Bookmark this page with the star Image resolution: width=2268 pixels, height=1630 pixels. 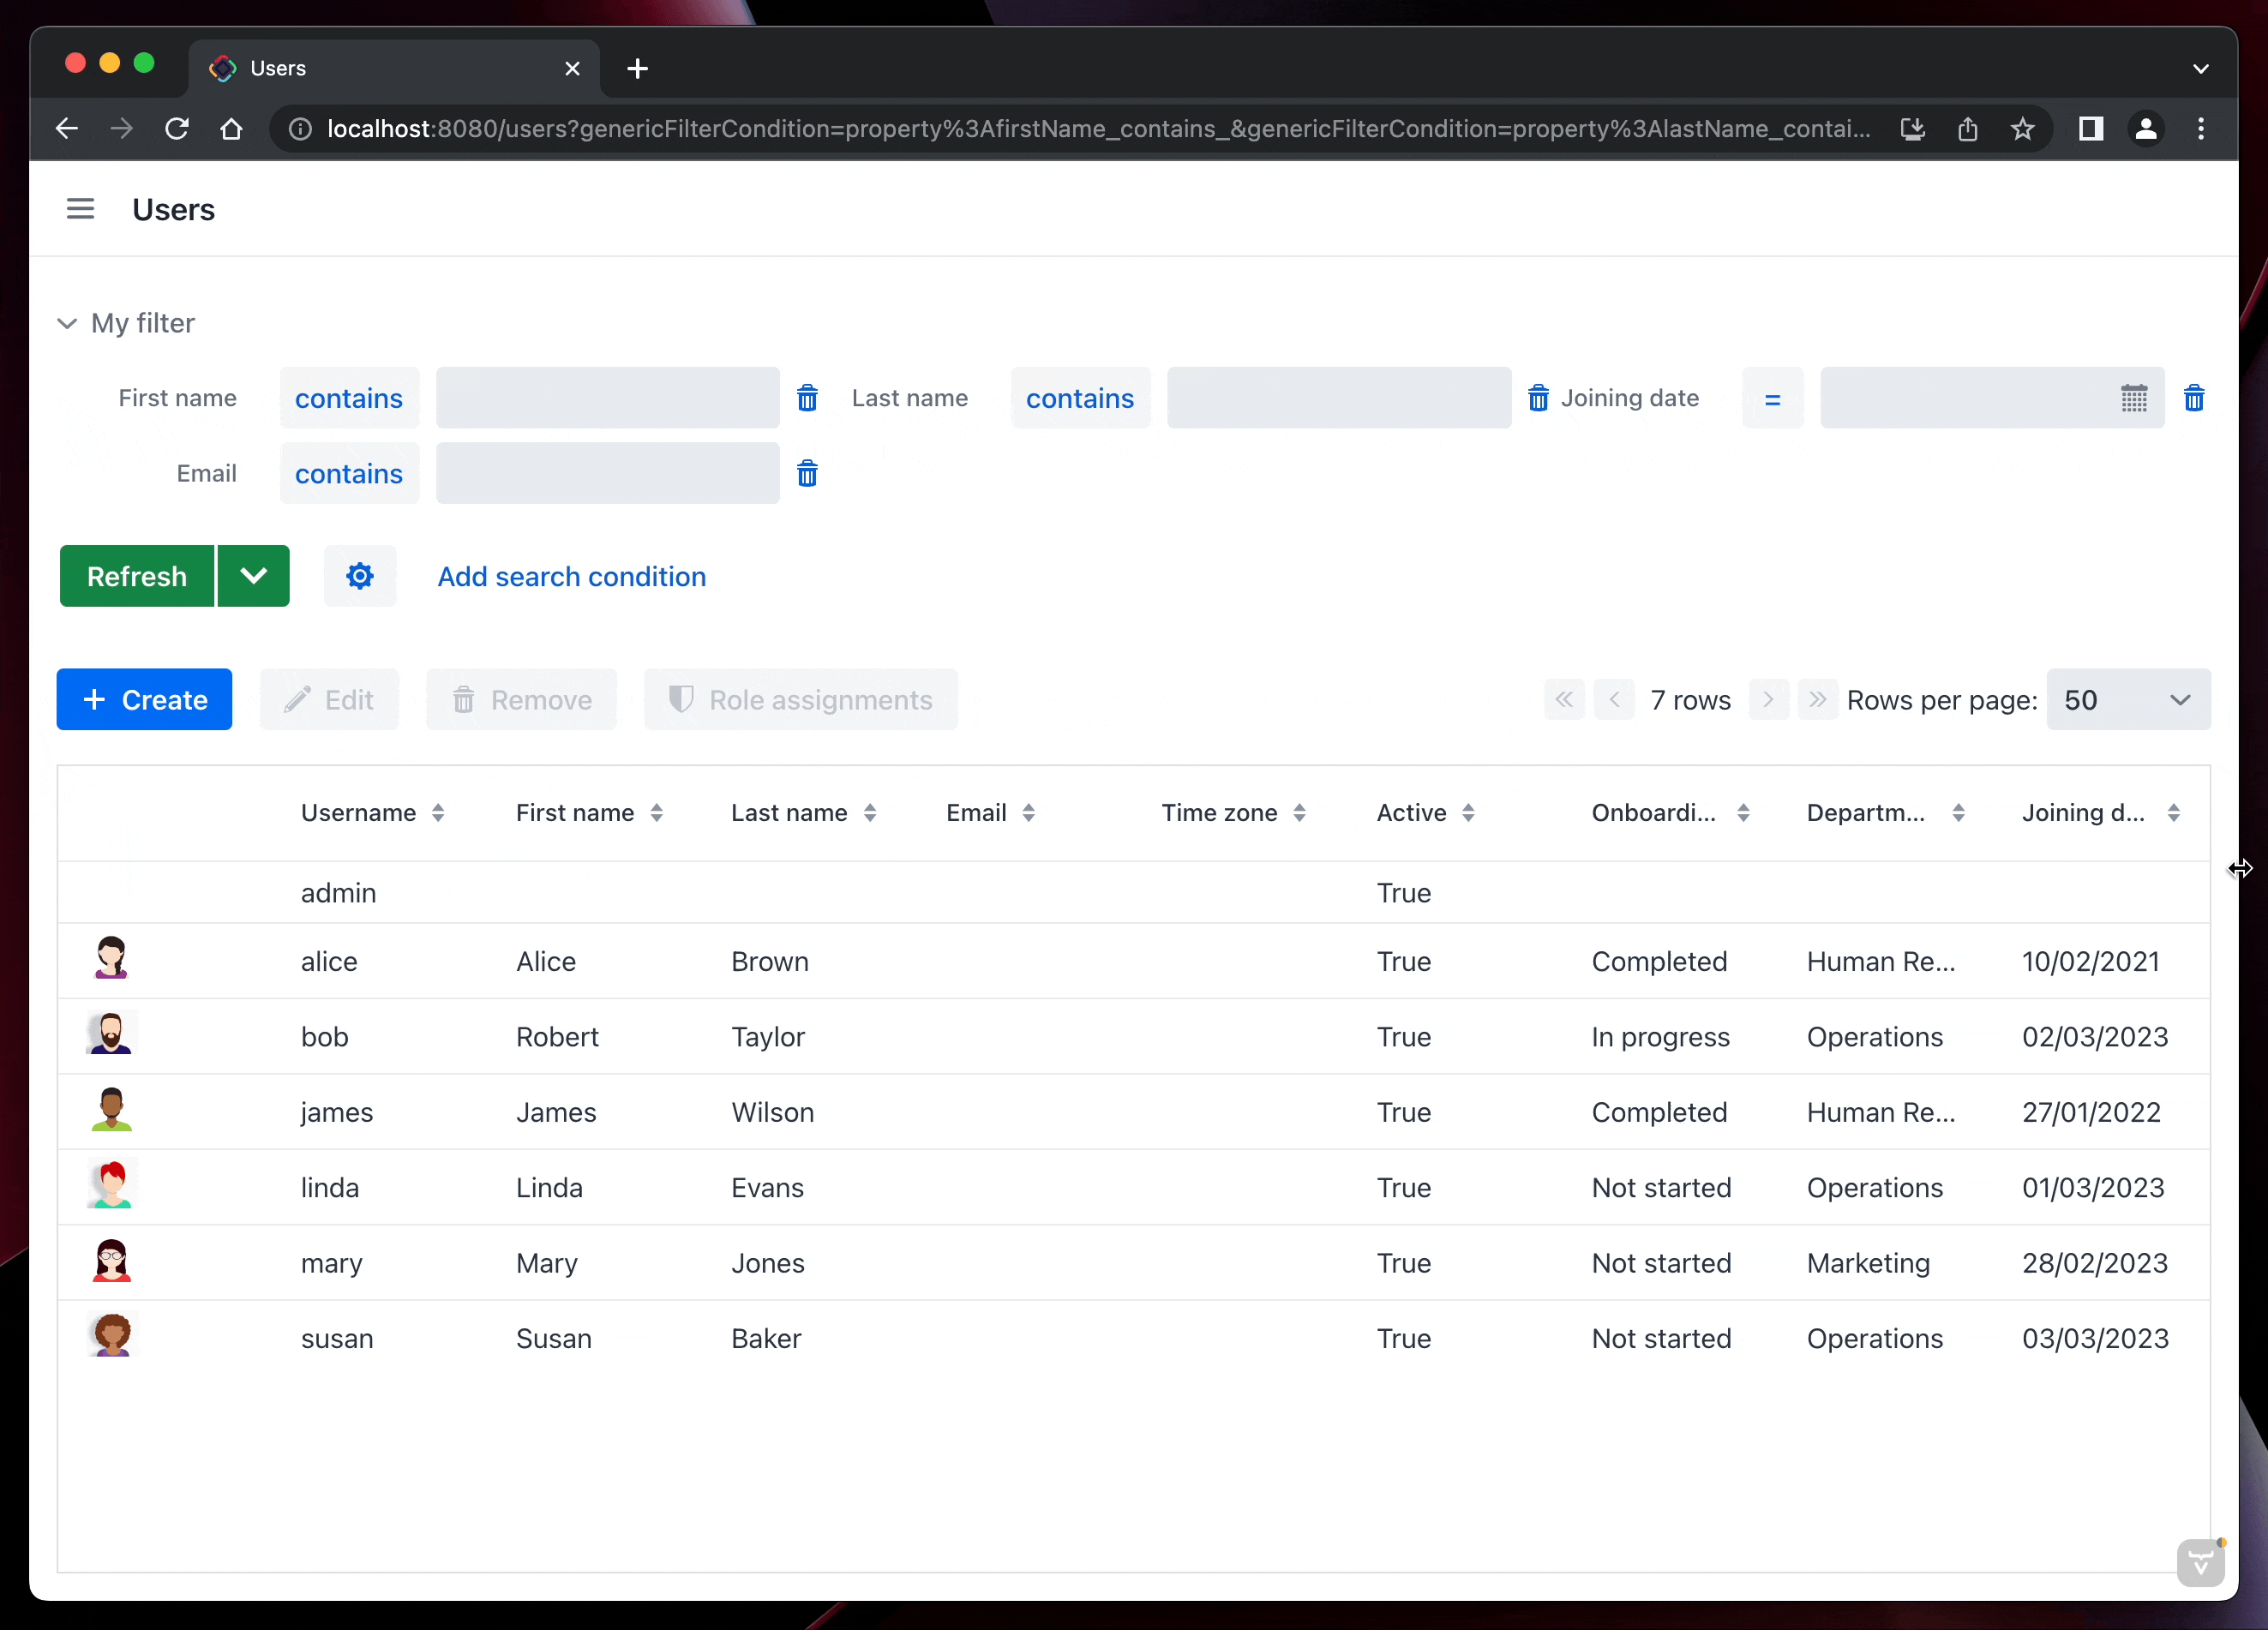point(2022,129)
